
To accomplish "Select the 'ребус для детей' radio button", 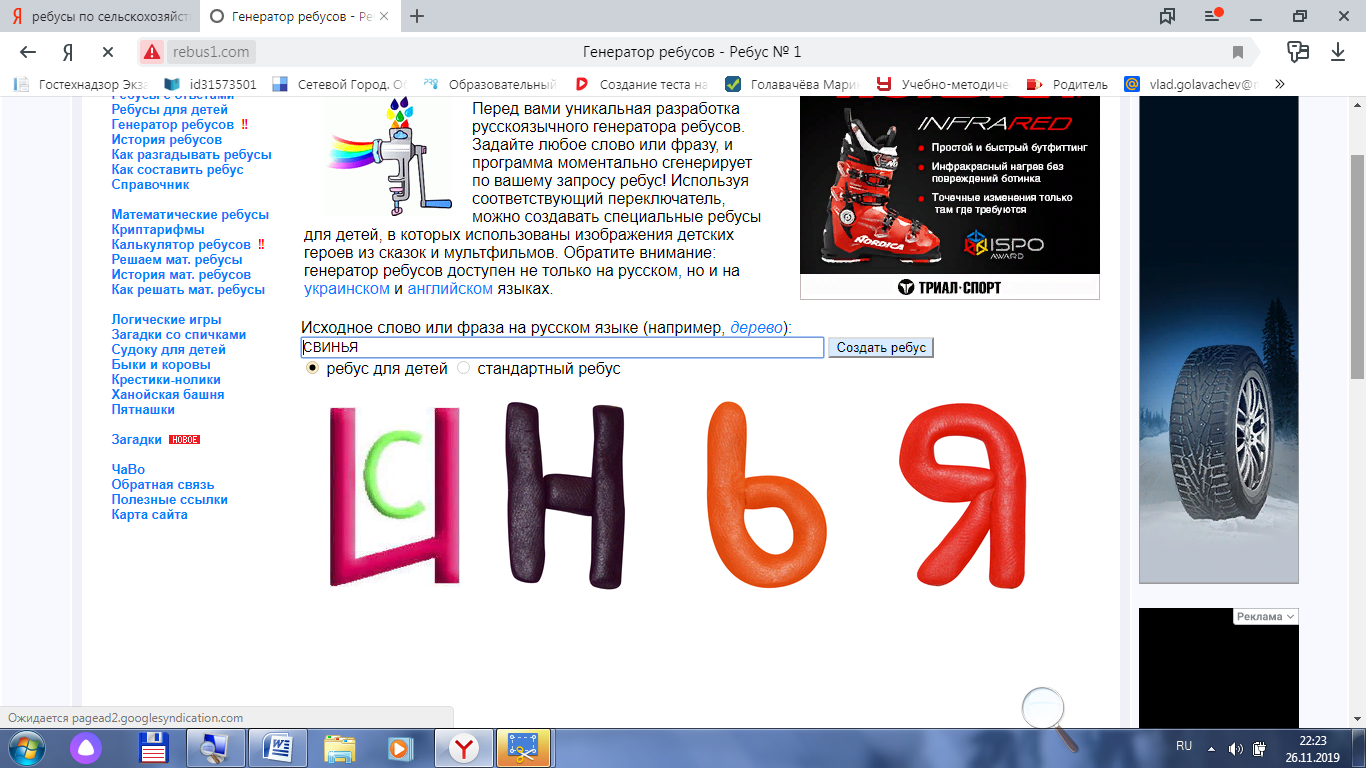I will pyautogui.click(x=312, y=368).
